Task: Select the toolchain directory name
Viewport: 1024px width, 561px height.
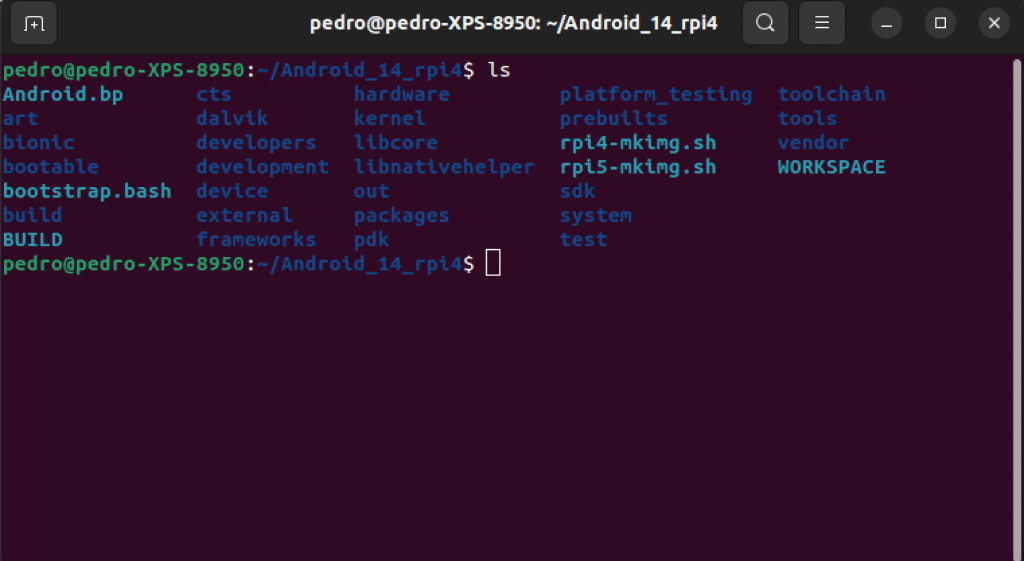Action: coord(831,94)
